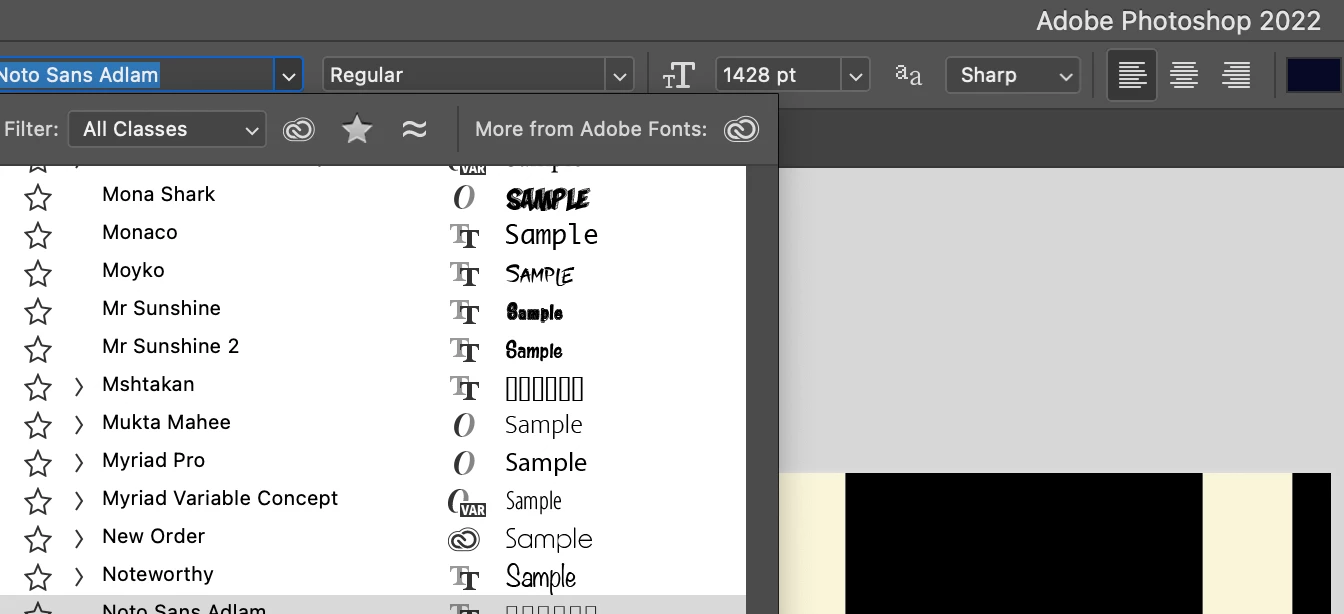Select the New Order font
1344x614 pixels.
[x=153, y=536]
